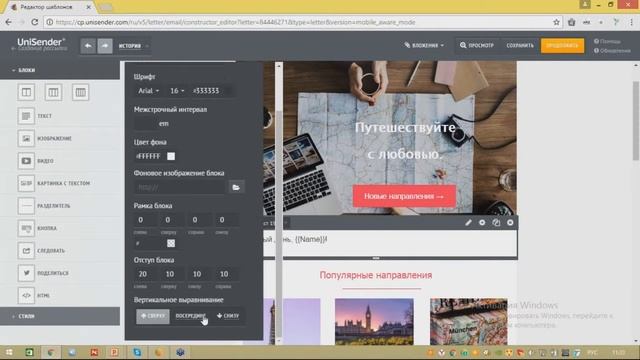Select the four-column layout block icon
The image size is (640, 360).
(x=80, y=92)
